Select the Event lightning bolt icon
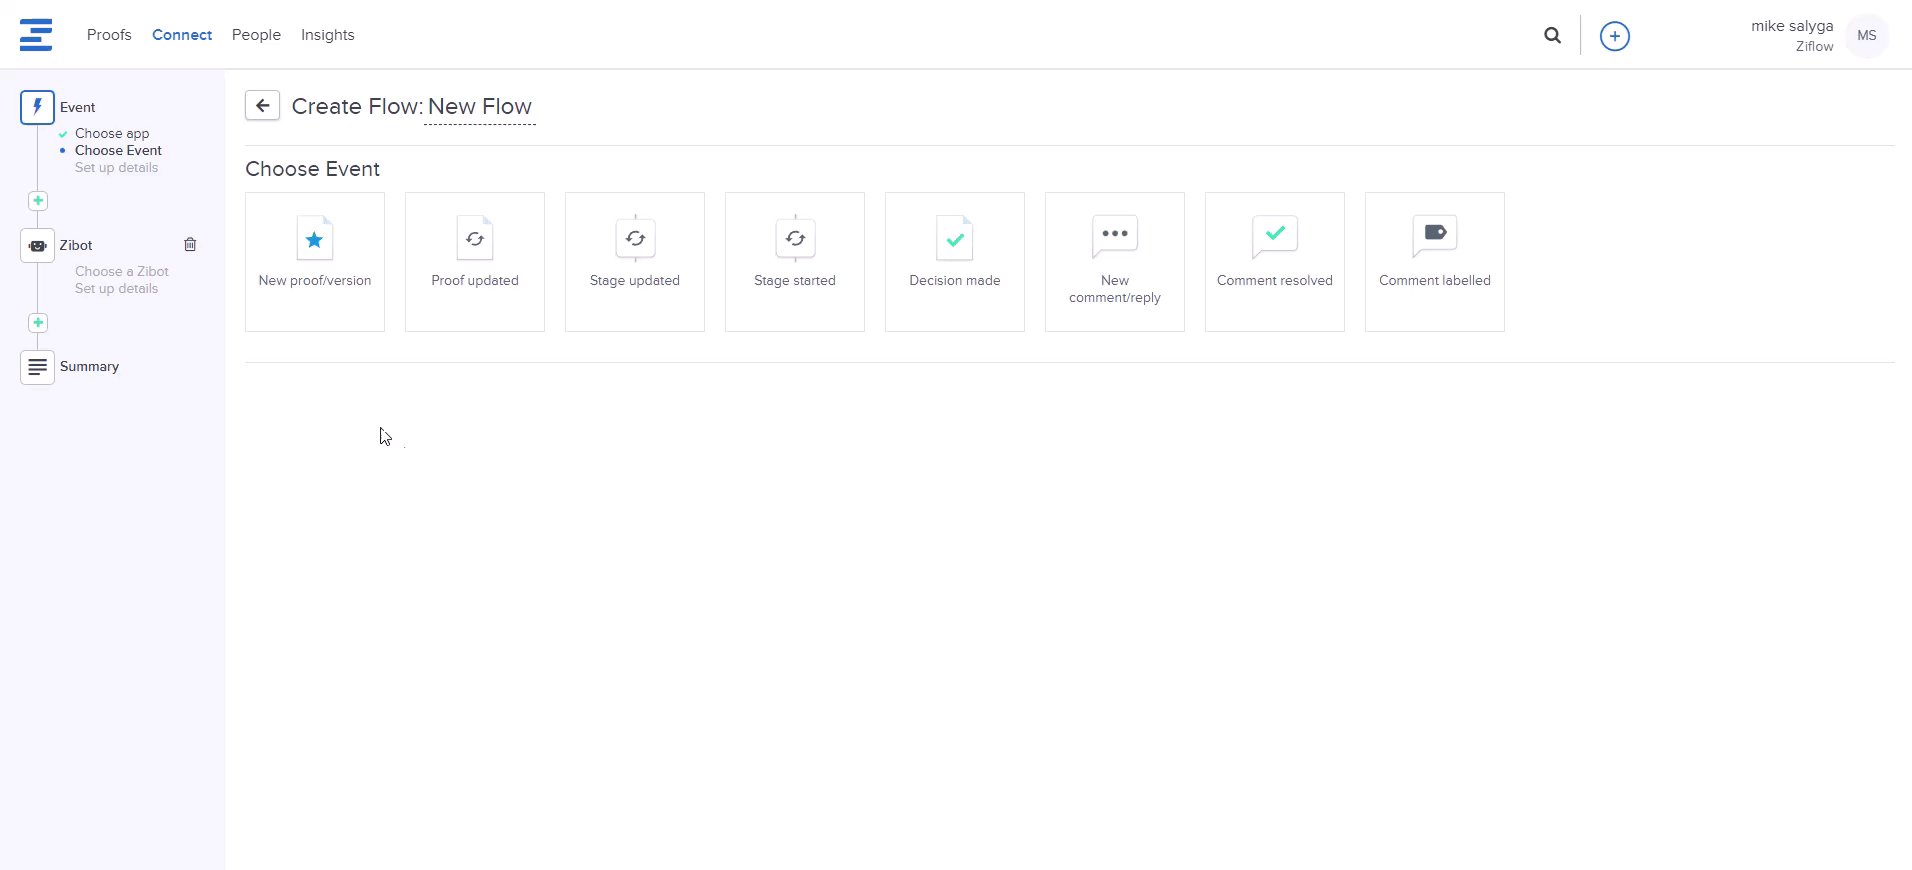This screenshot has width=1912, height=870. 37,107
